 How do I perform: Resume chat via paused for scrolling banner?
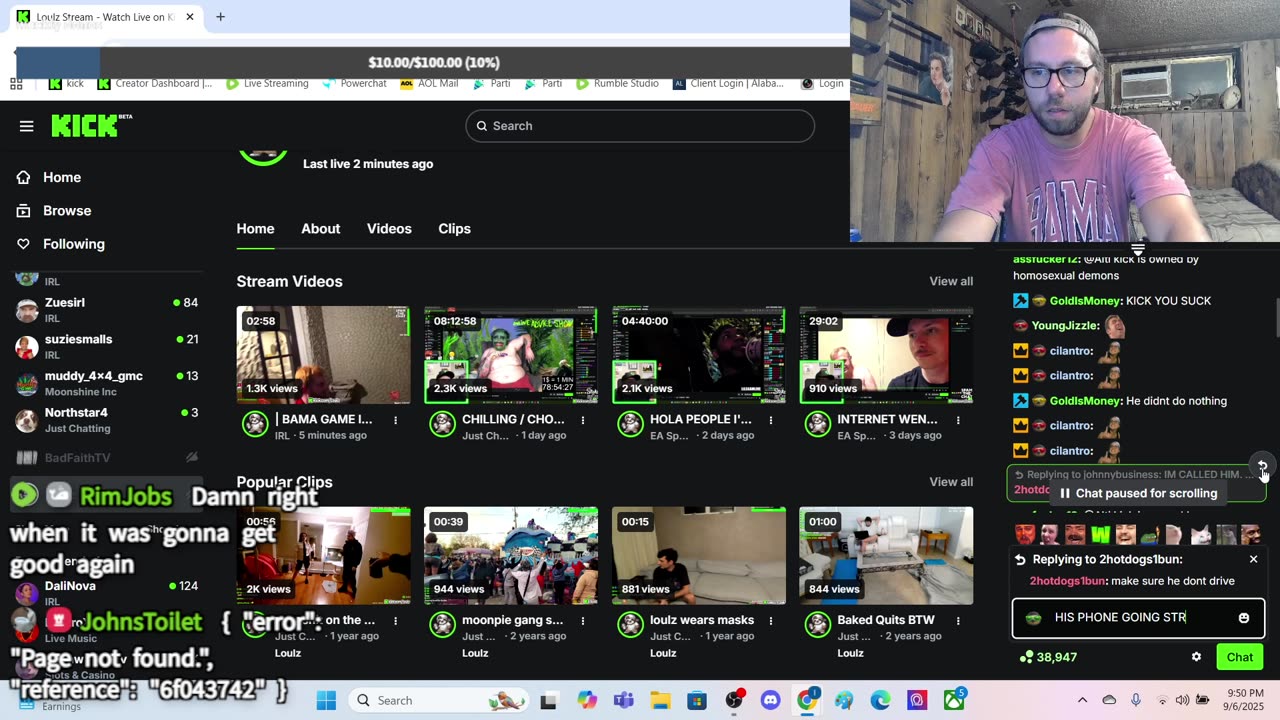pos(1138,493)
